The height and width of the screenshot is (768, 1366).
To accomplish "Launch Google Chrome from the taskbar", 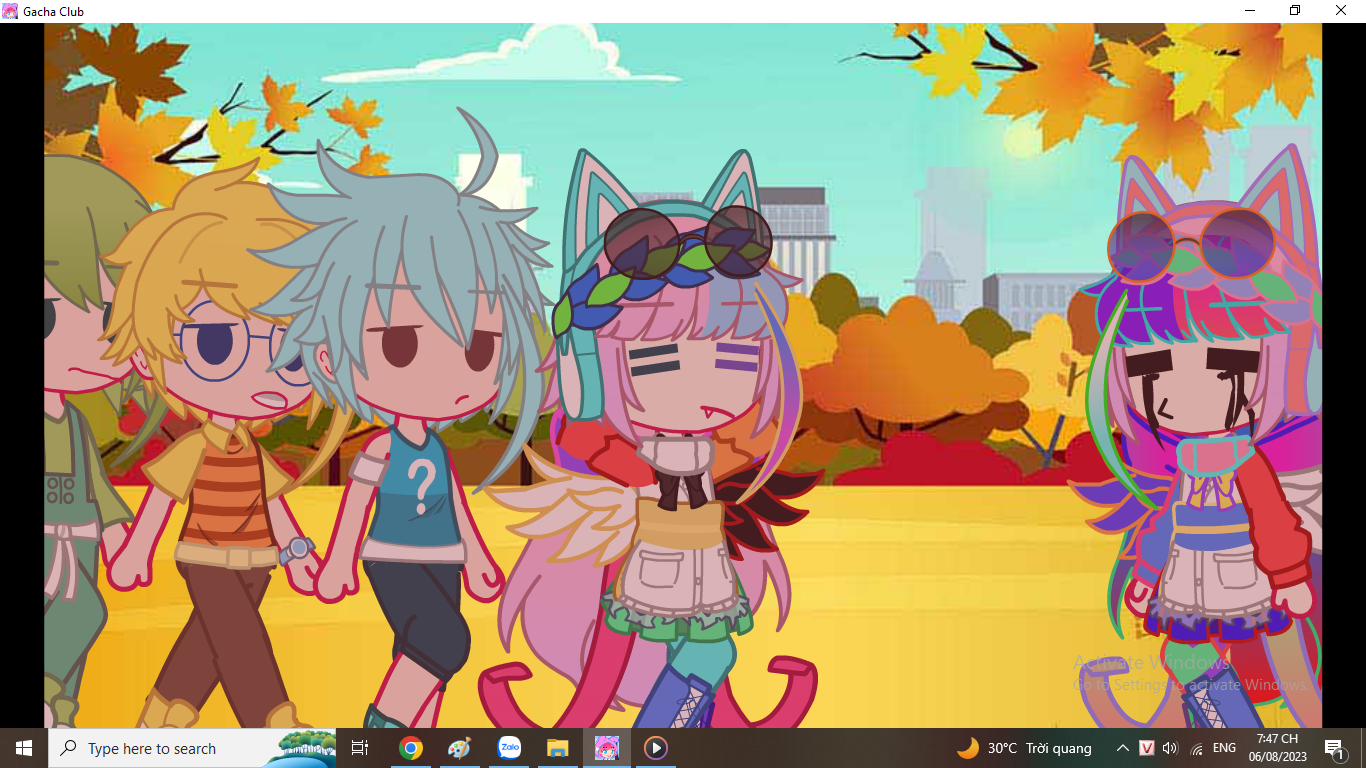I will tap(410, 748).
